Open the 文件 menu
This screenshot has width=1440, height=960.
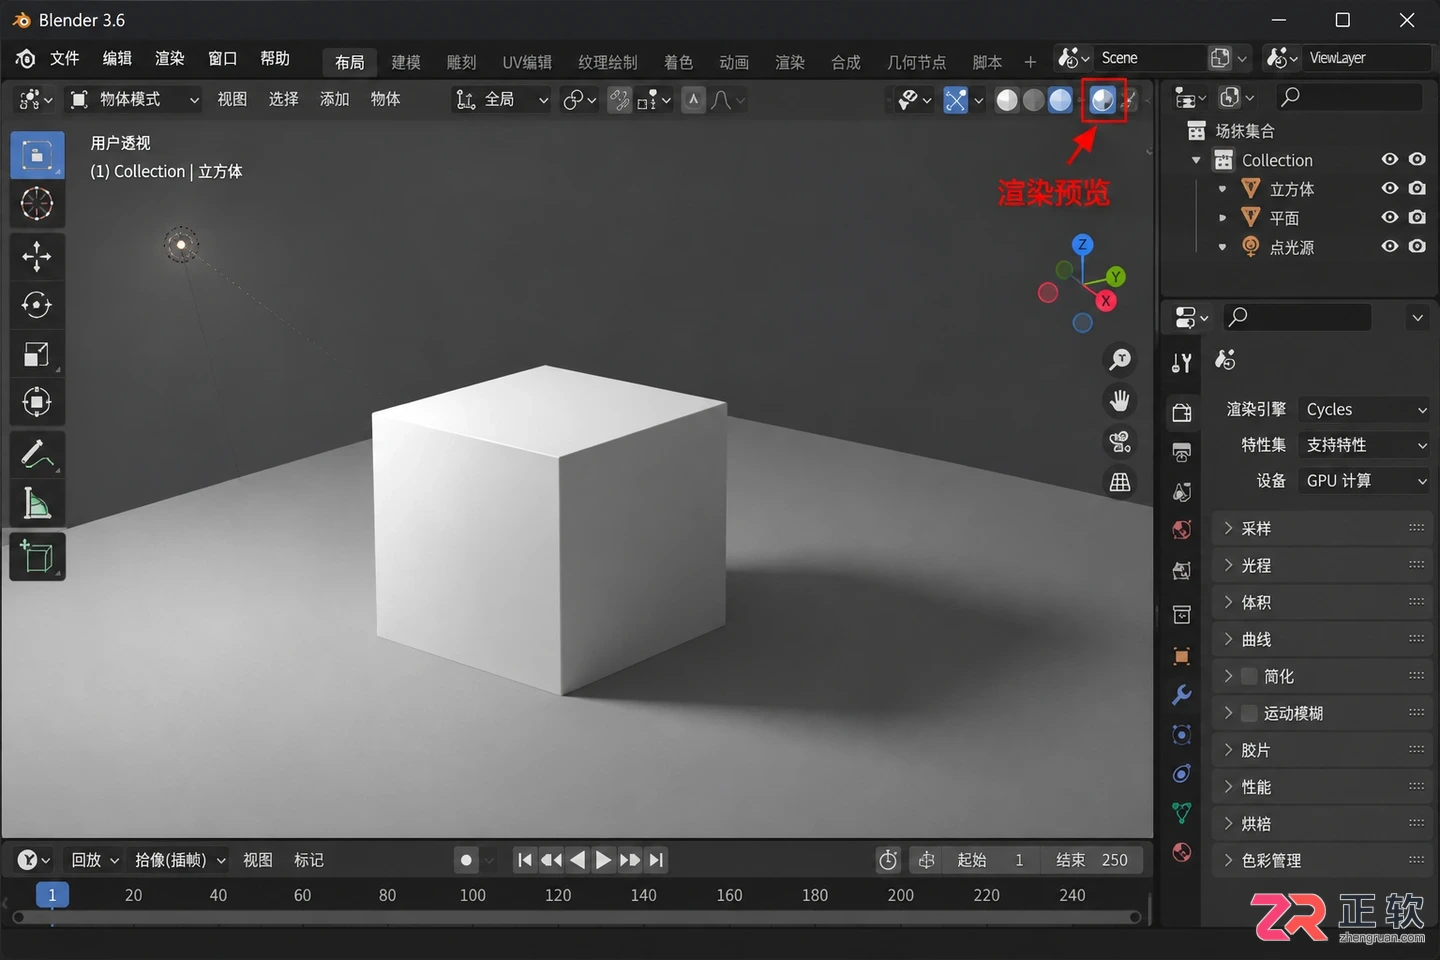coord(65,58)
